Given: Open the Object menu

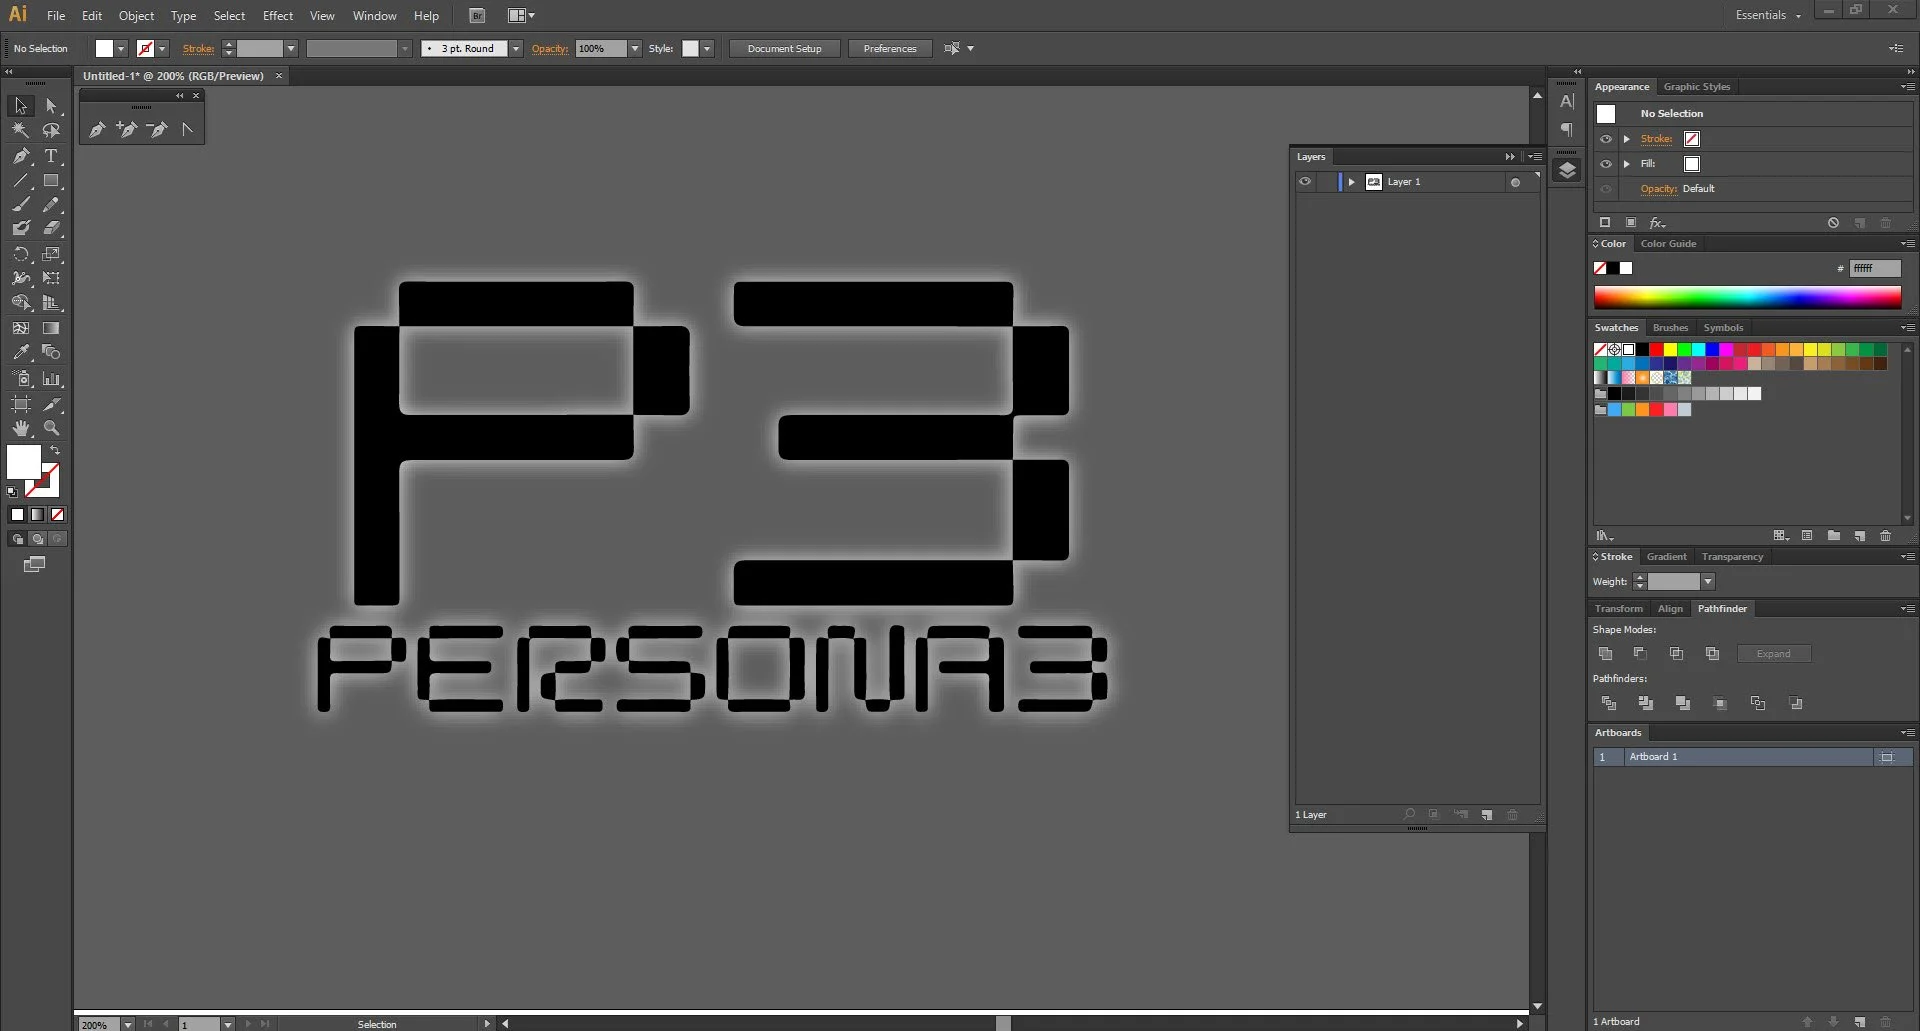Looking at the screenshot, I should click(x=136, y=16).
